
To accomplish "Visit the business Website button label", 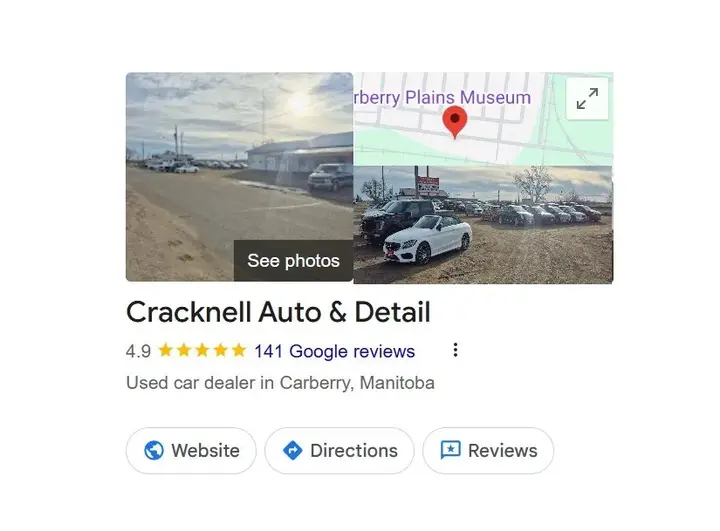I will point(205,451).
